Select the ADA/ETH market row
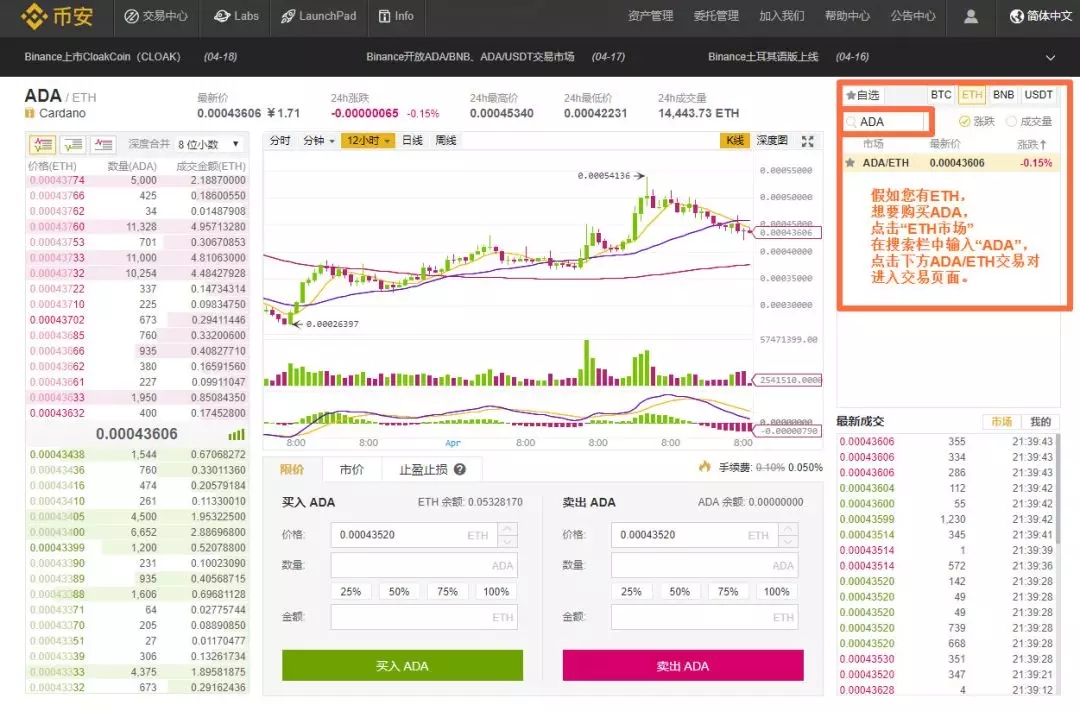The image size is (1080, 711). click(951, 163)
